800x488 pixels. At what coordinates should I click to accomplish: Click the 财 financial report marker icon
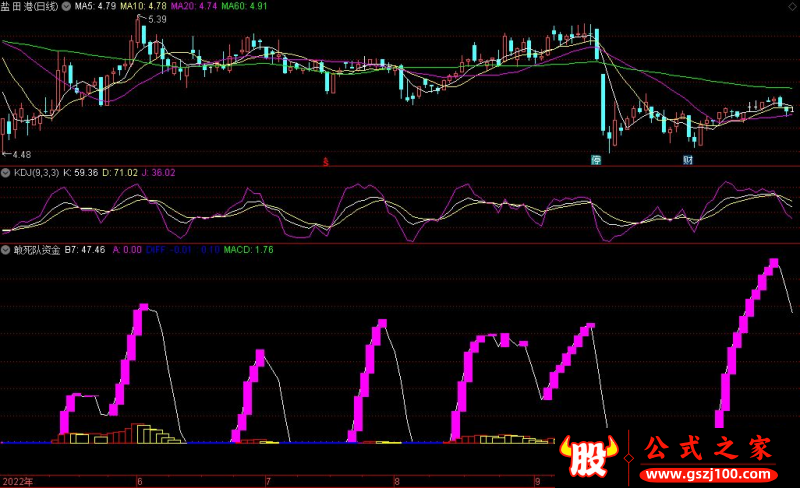coord(688,160)
